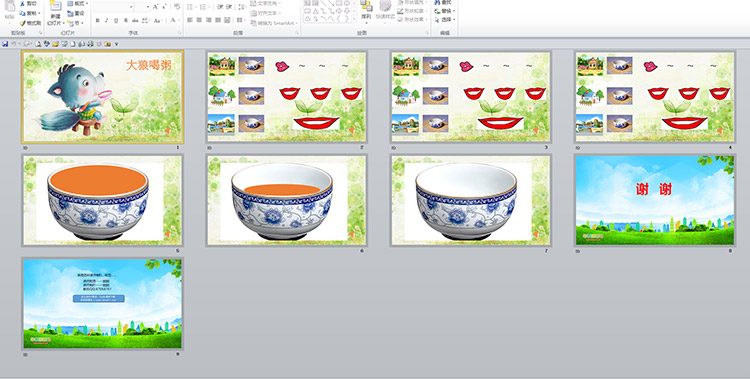This screenshot has height=379, width=750.
Task: Open the clipboard group dialog launcher
Action: coord(41,33)
